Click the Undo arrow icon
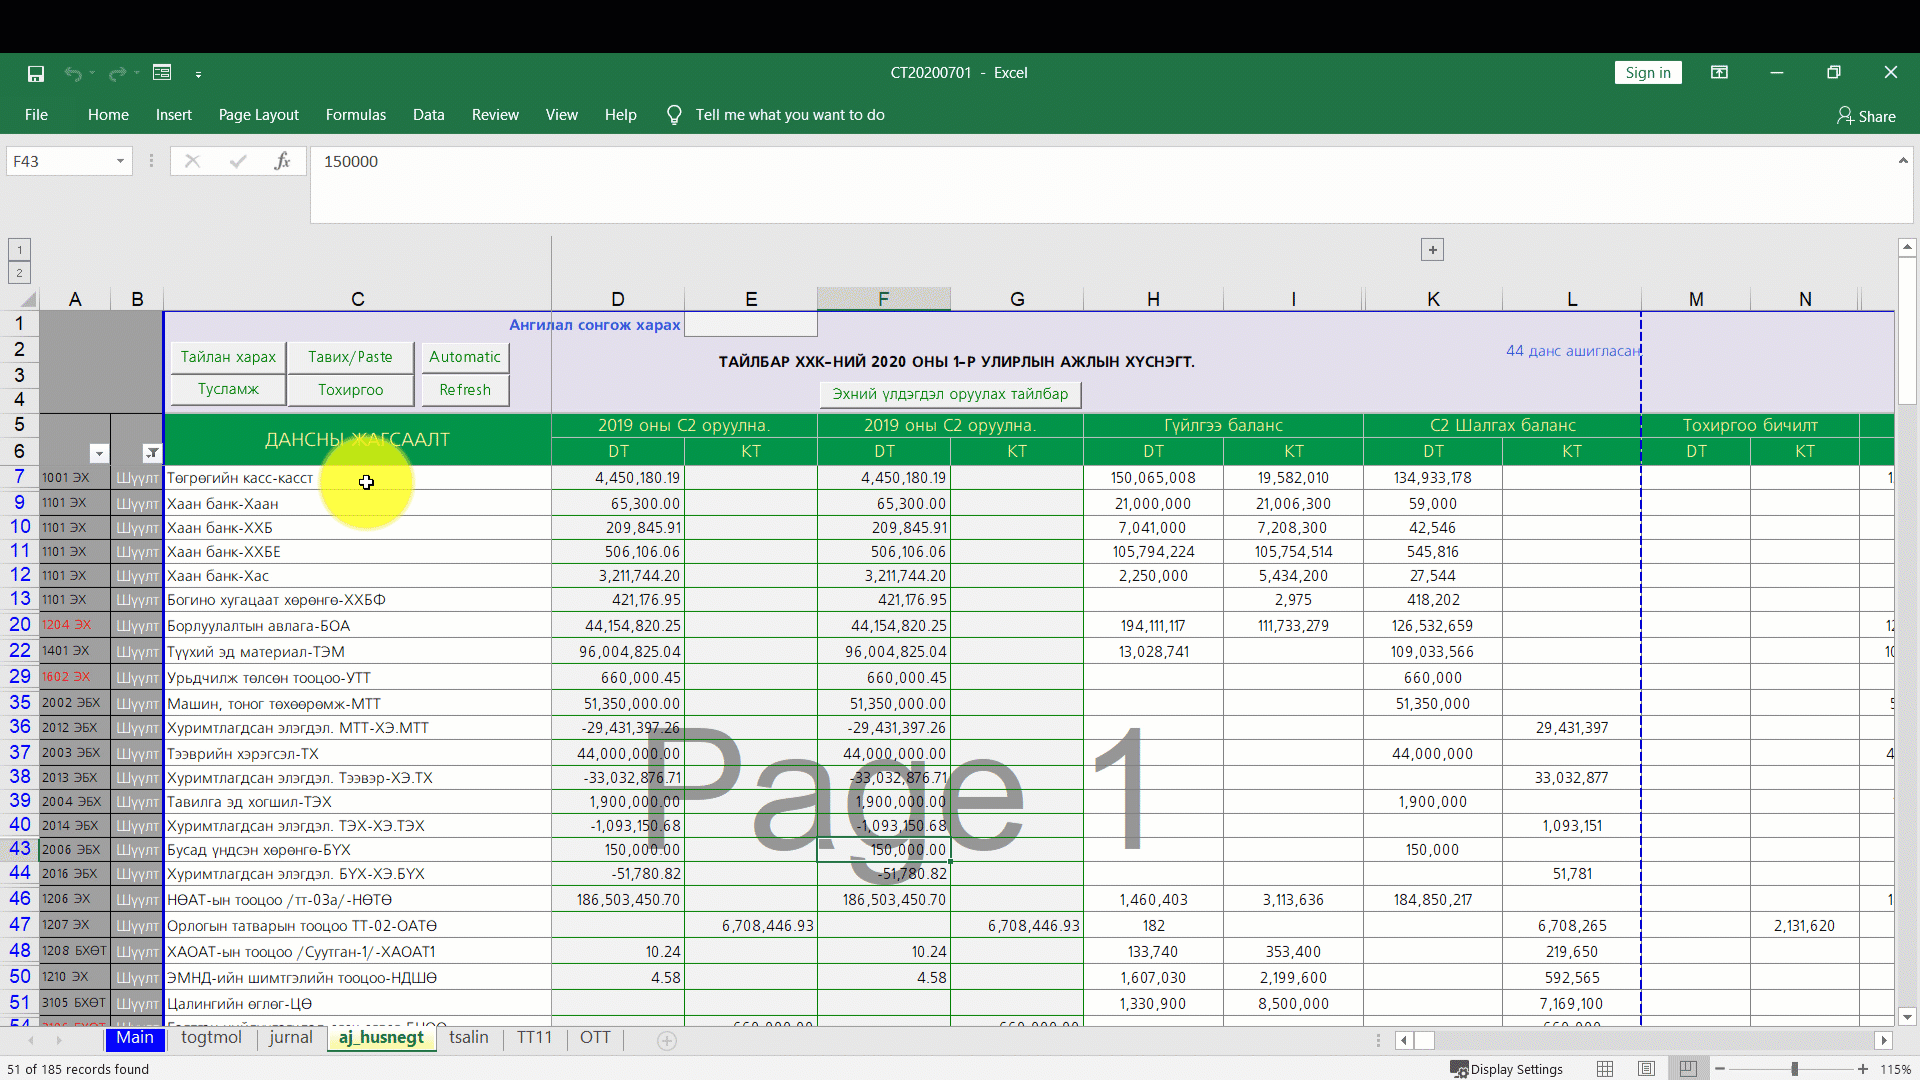Image resolution: width=1920 pixels, height=1080 pixels. [73, 73]
